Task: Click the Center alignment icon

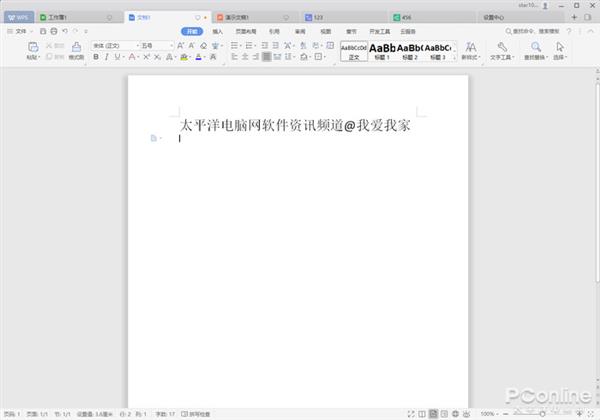Action: pos(245,57)
